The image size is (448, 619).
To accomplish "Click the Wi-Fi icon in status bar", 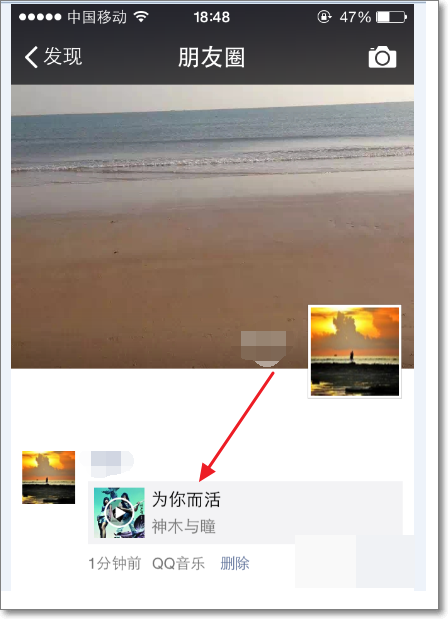I will (x=141, y=17).
